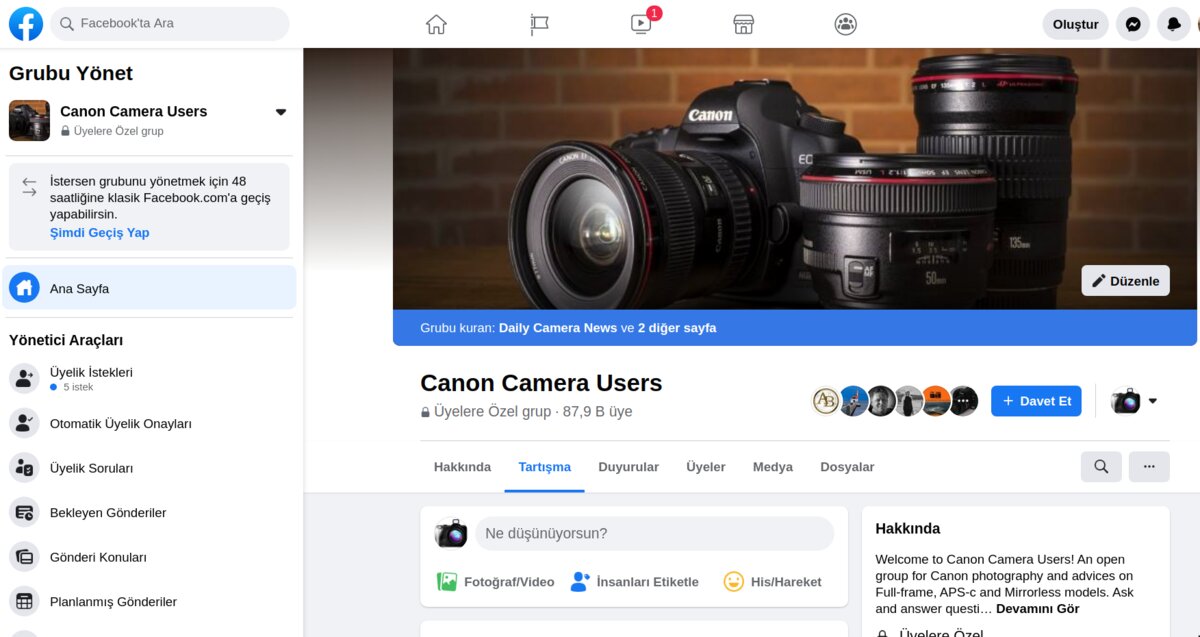
Task: Click the Şimdi Geçiş Yap link
Action: click(100, 232)
